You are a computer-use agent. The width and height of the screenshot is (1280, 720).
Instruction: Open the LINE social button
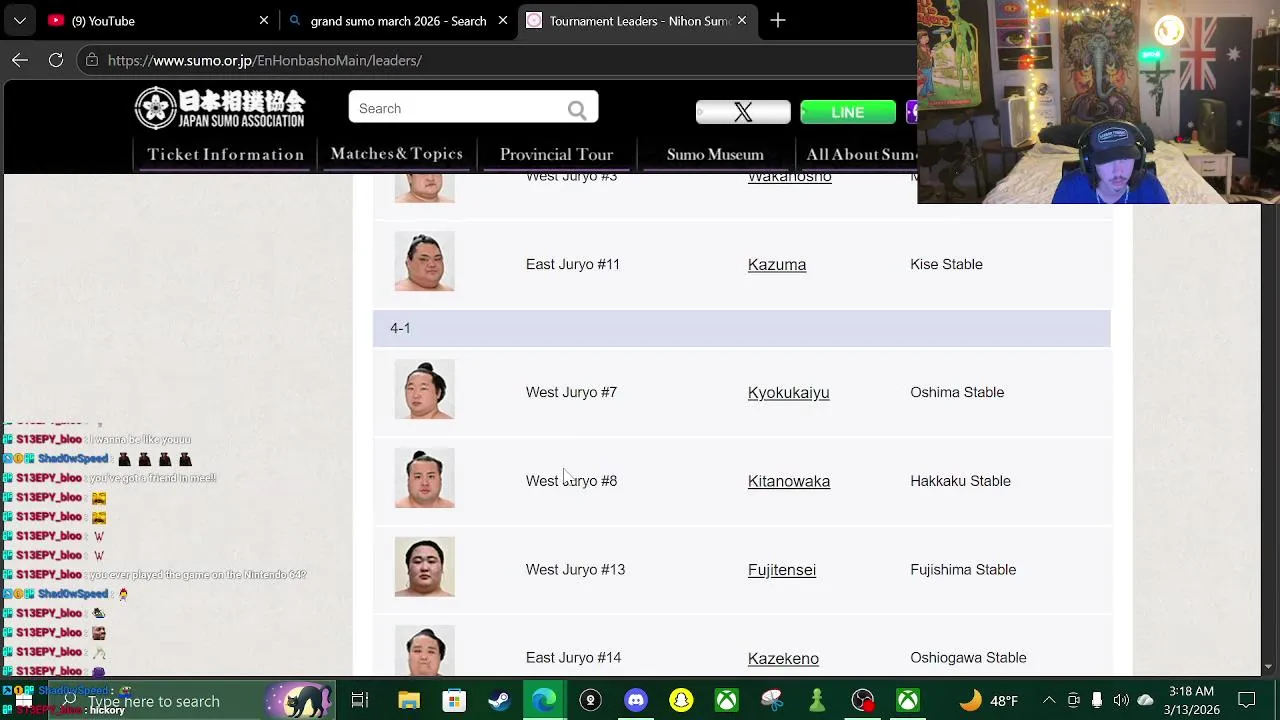click(848, 112)
